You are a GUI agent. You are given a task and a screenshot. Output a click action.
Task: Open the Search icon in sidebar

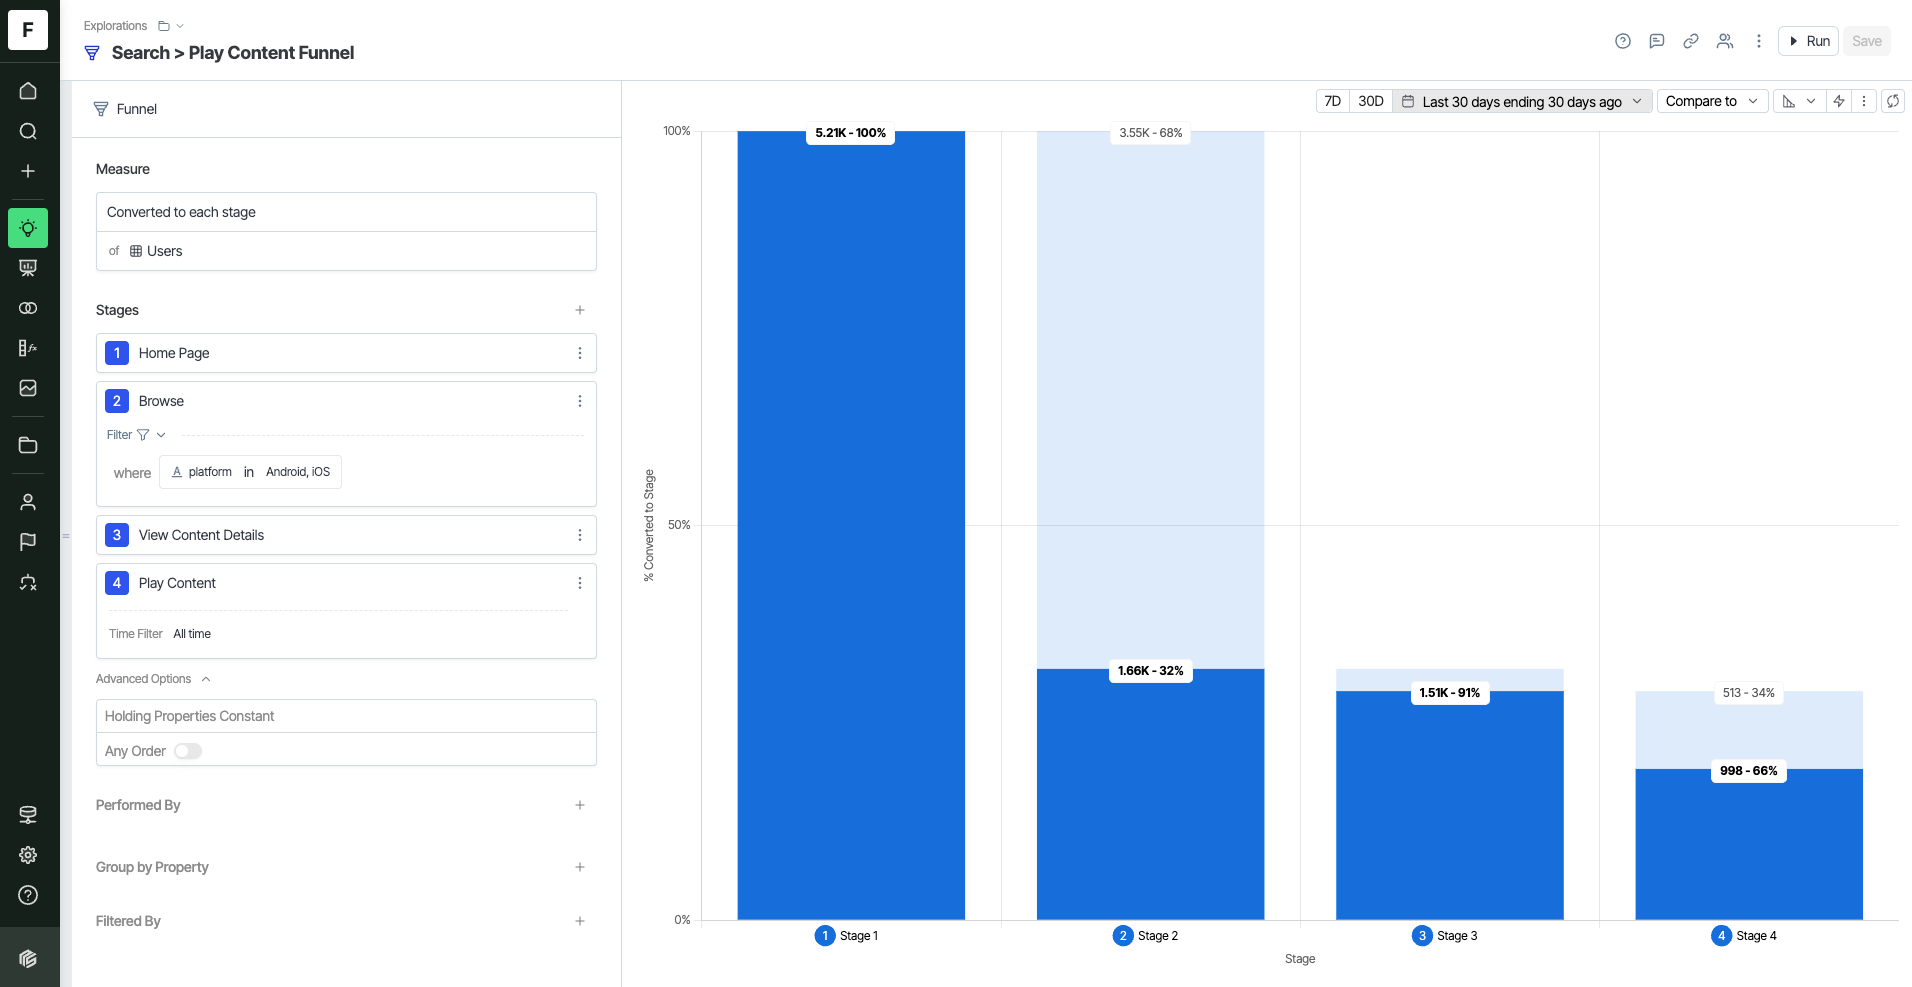coord(28,131)
